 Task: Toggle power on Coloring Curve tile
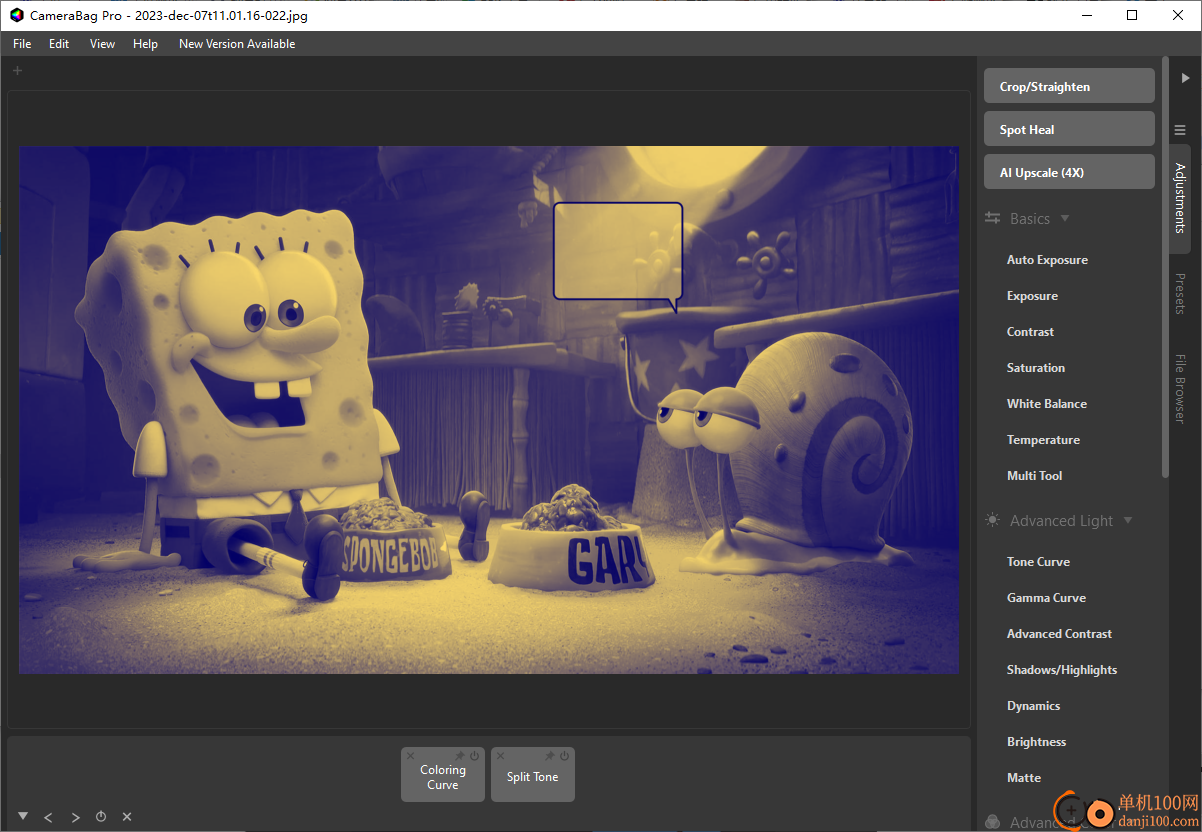pyautogui.click(x=475, y=756)
